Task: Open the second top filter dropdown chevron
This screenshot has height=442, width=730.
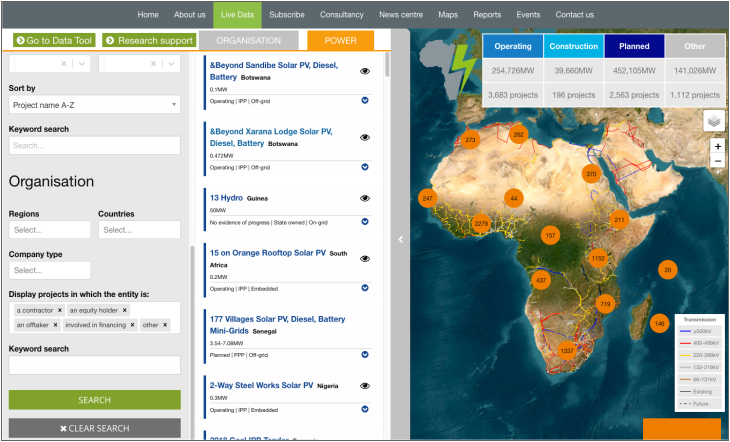Action: point(171,64)
